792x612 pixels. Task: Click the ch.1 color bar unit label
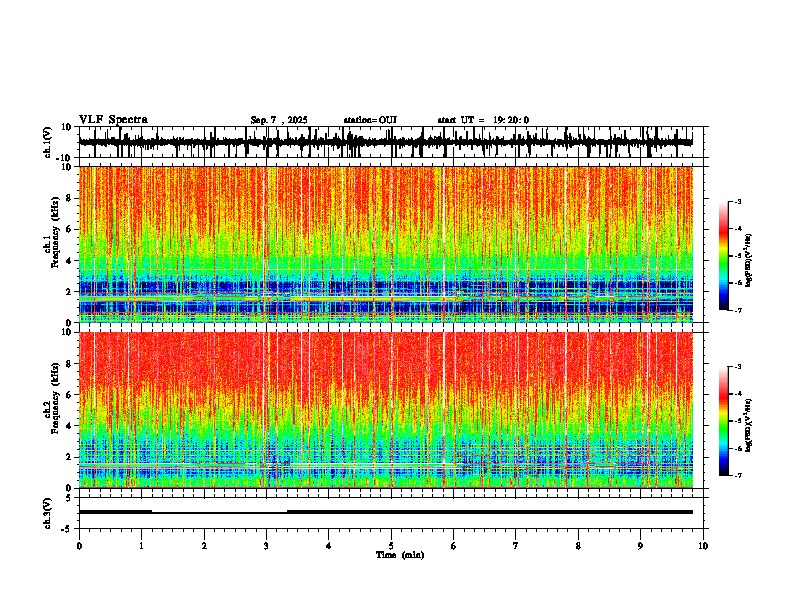pos(748,261)
